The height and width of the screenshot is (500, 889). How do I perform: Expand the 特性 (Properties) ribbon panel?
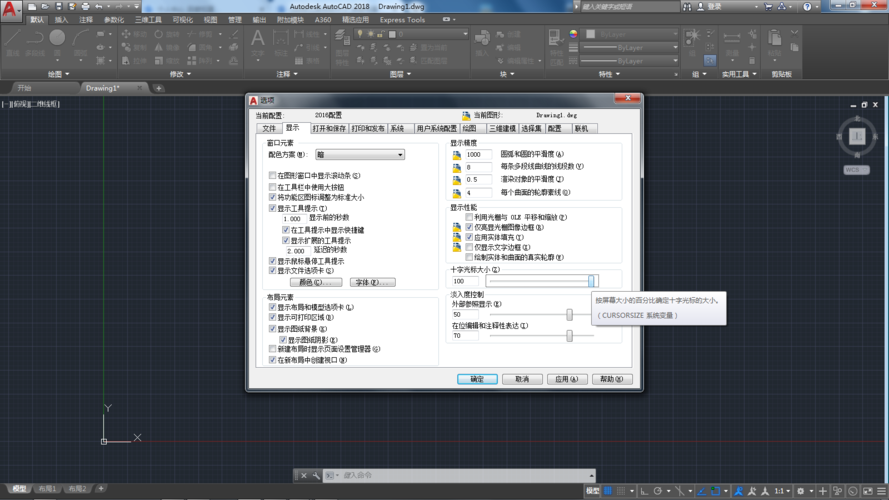609,74
